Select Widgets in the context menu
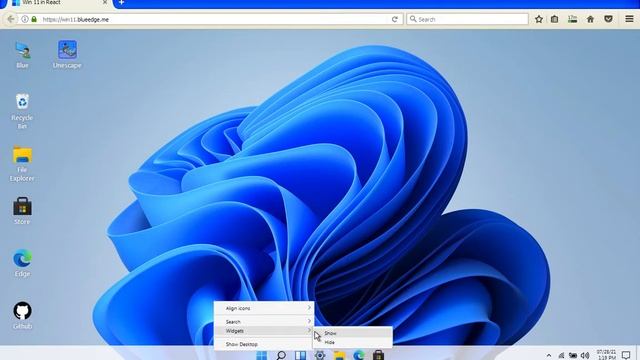Image resolution: width=640 pixels, height=360 pixels. click(264, 331)
